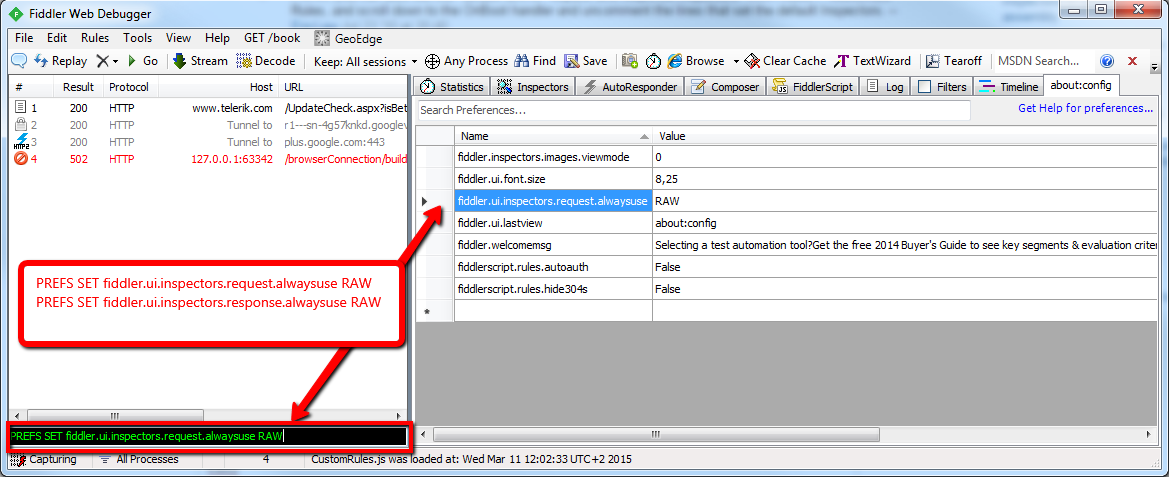Click All Processes filter in status bar

(x=139, y=460)
